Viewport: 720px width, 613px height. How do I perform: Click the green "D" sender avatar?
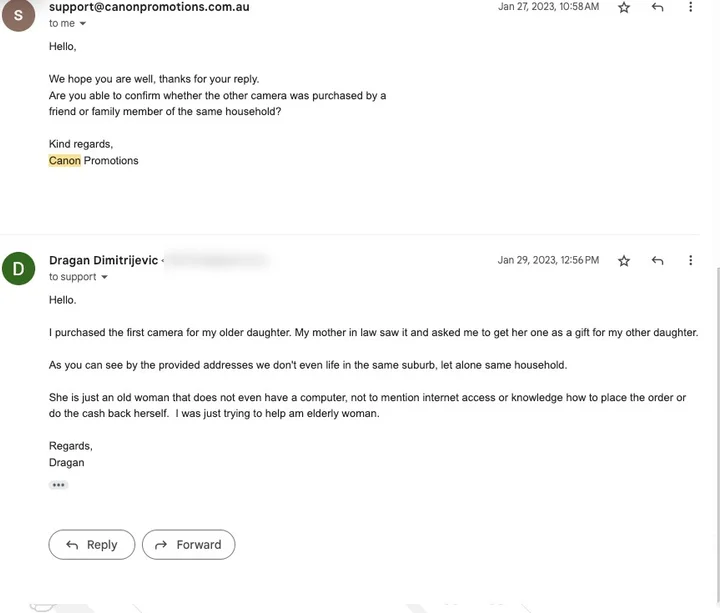click(18, 269)
